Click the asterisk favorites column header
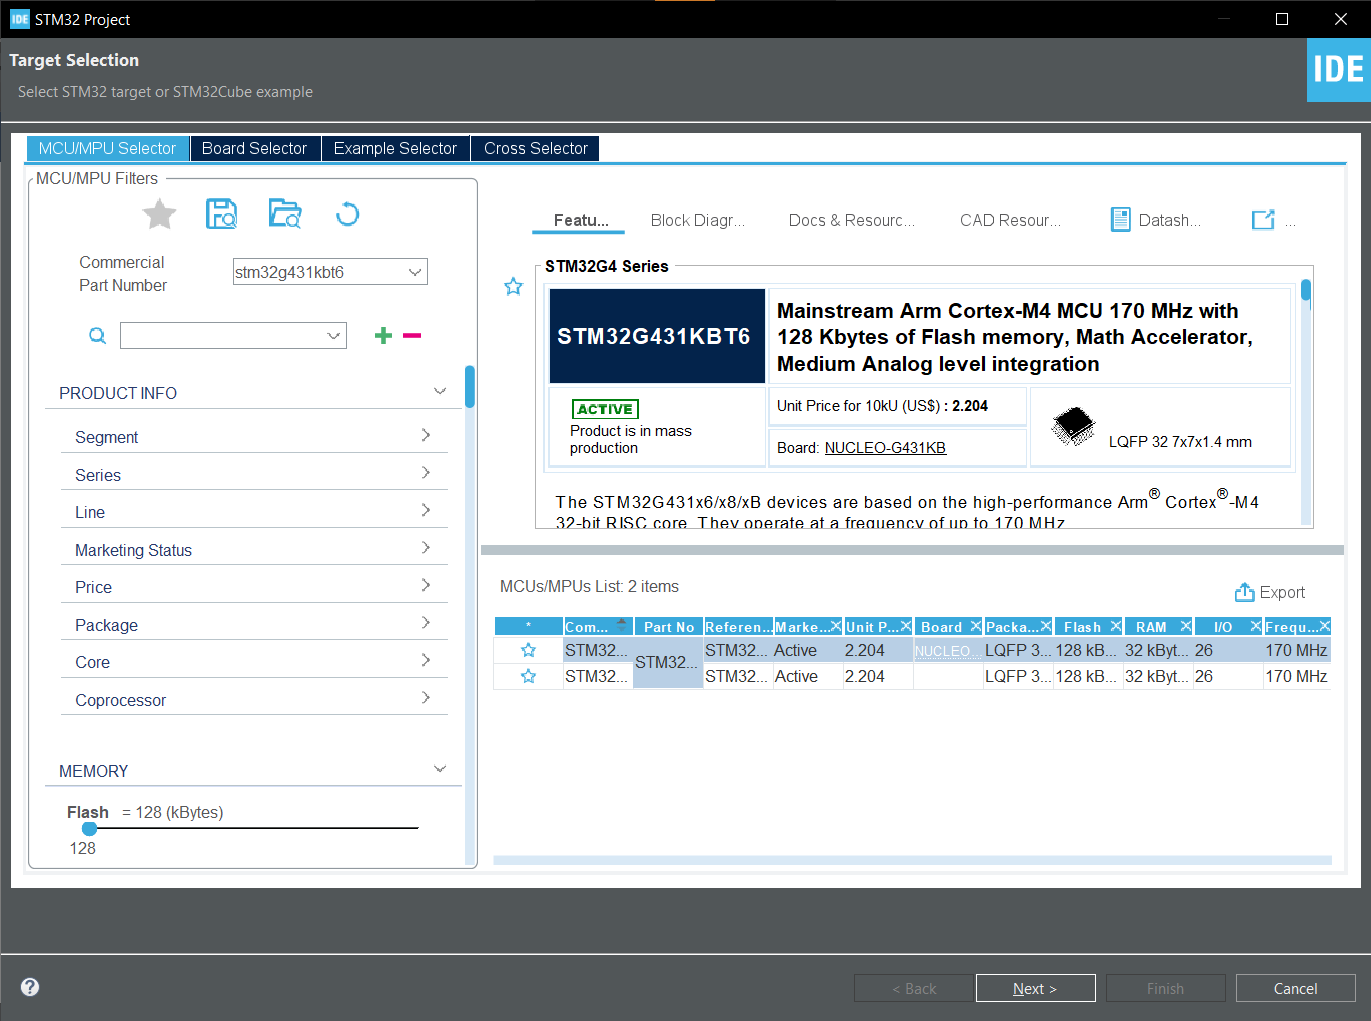 529,627
